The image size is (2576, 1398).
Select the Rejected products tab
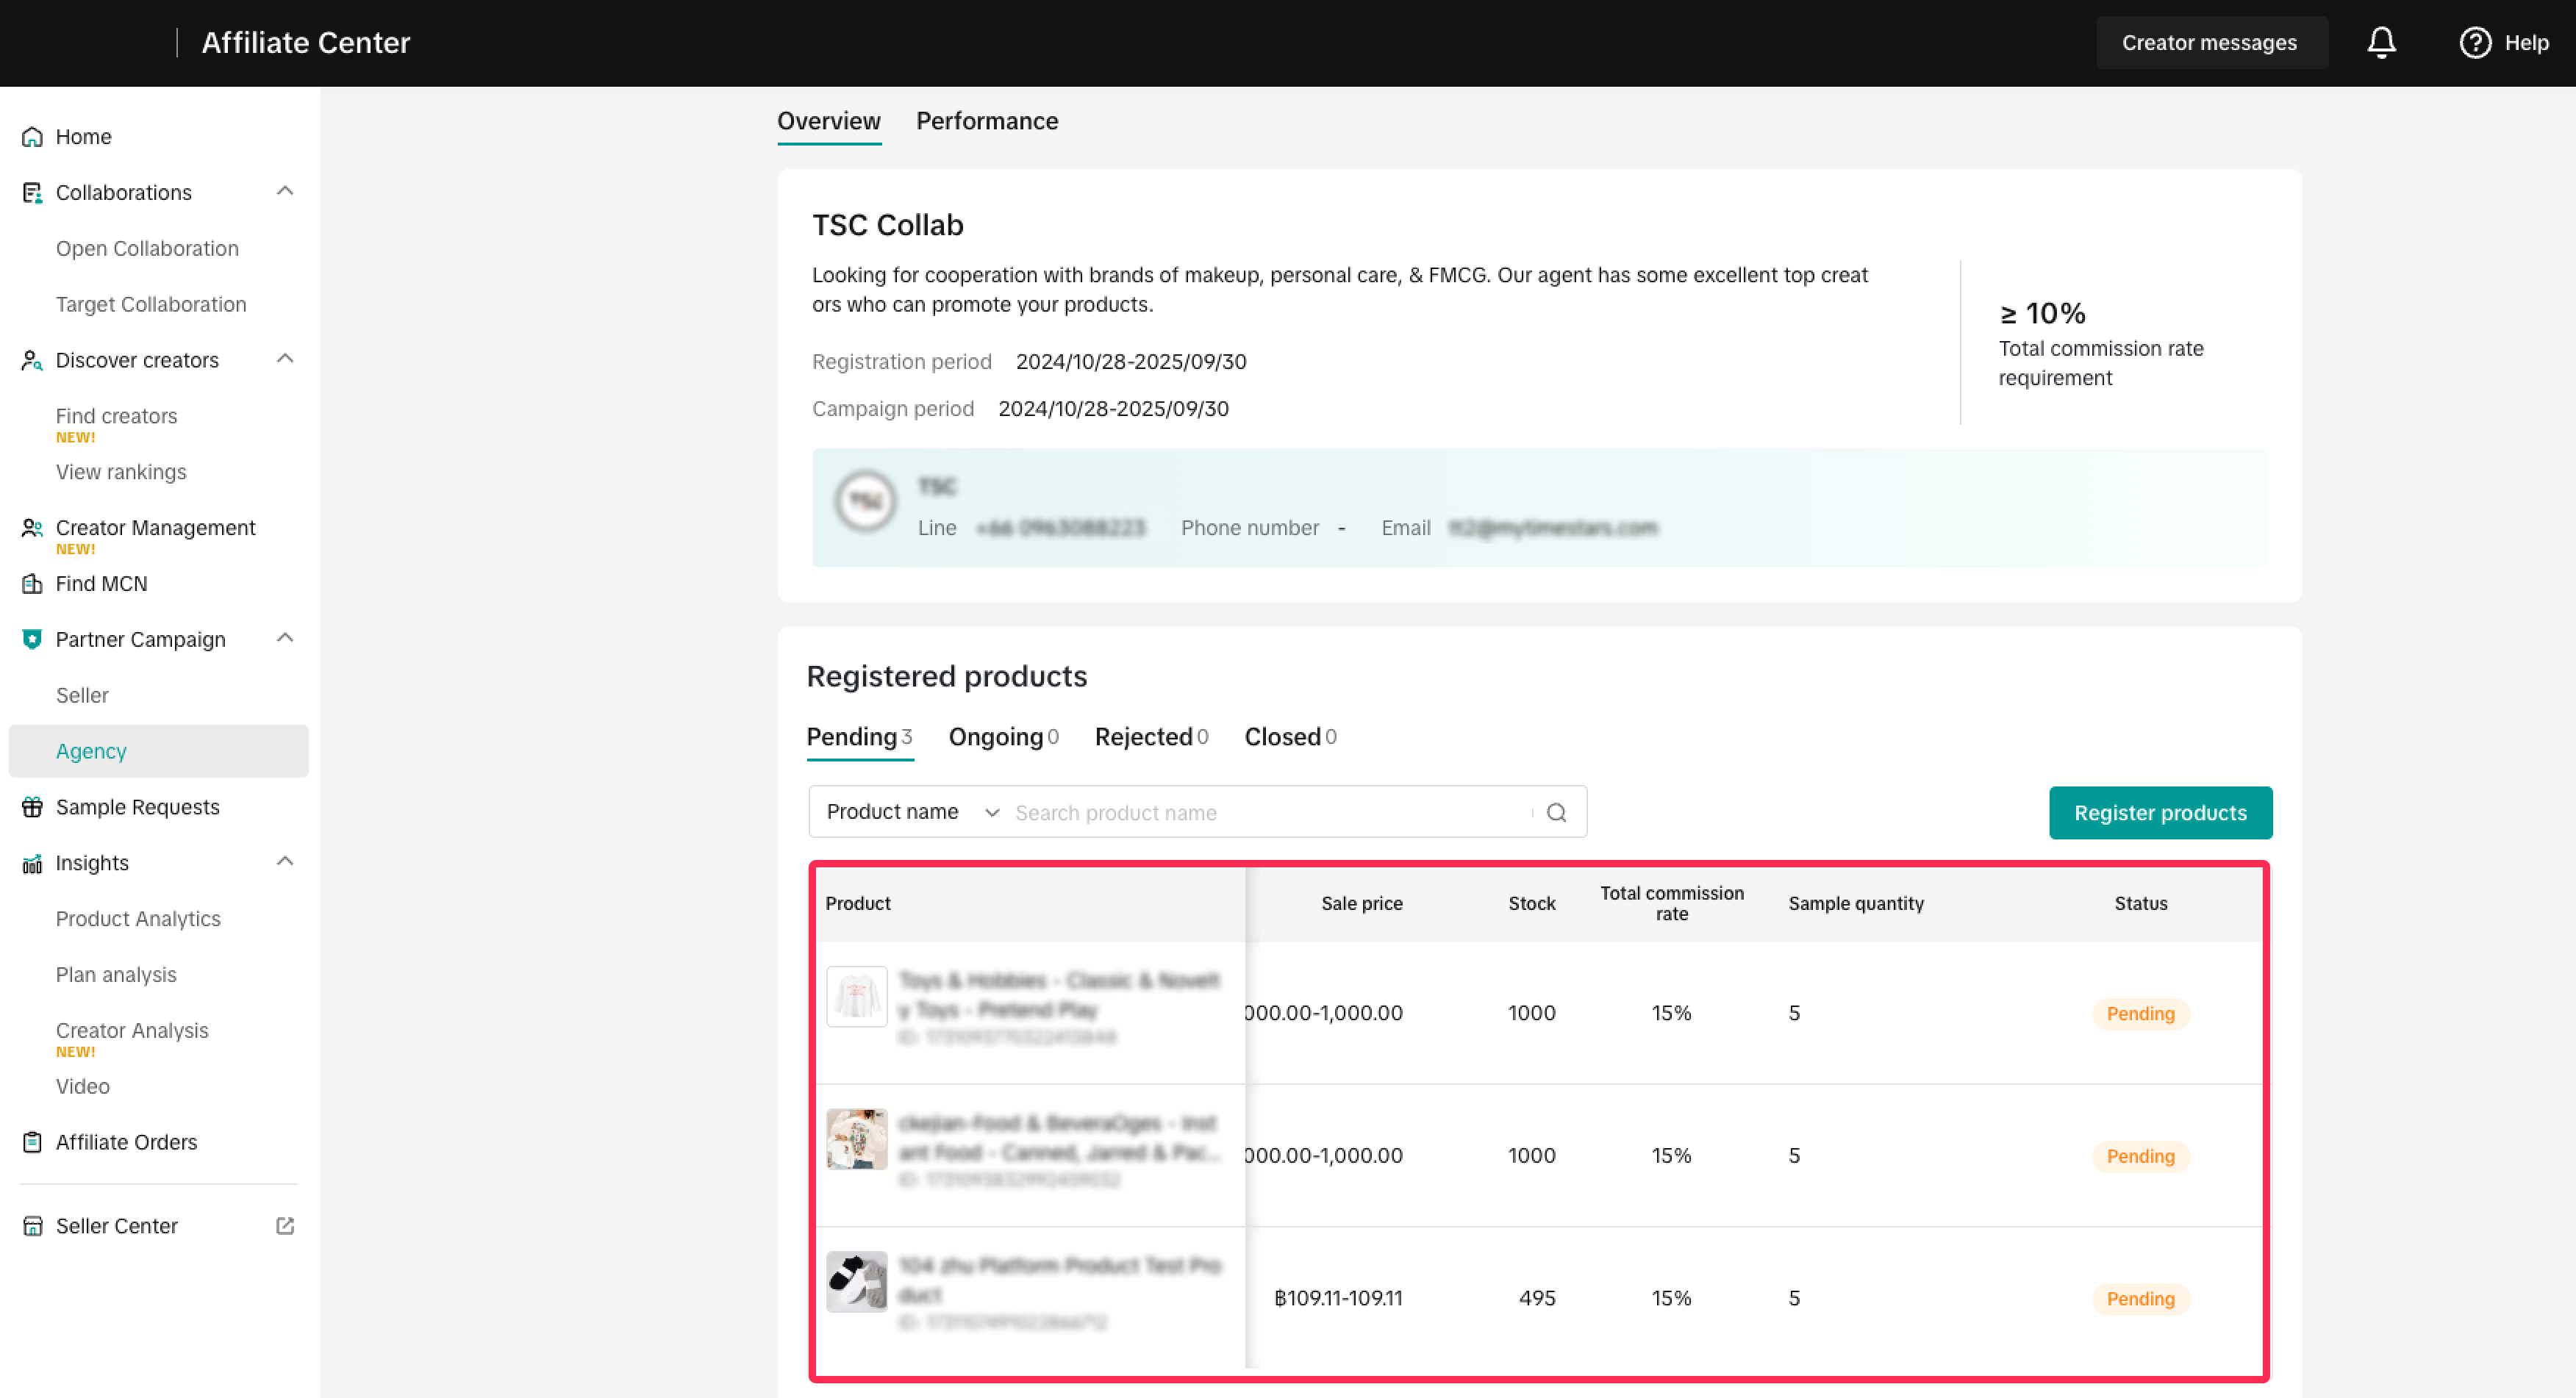[x=1150, y=737]
